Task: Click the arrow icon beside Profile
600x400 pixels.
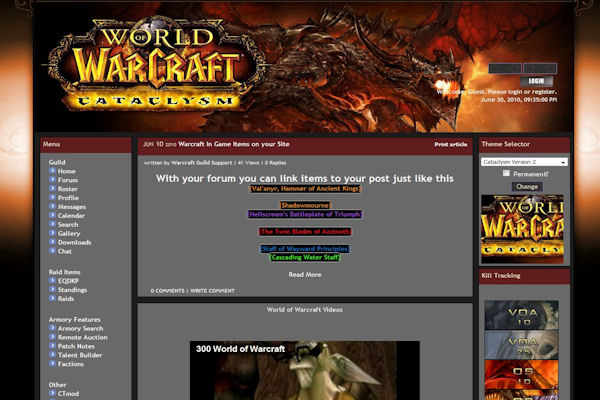Action: (52, 197)
